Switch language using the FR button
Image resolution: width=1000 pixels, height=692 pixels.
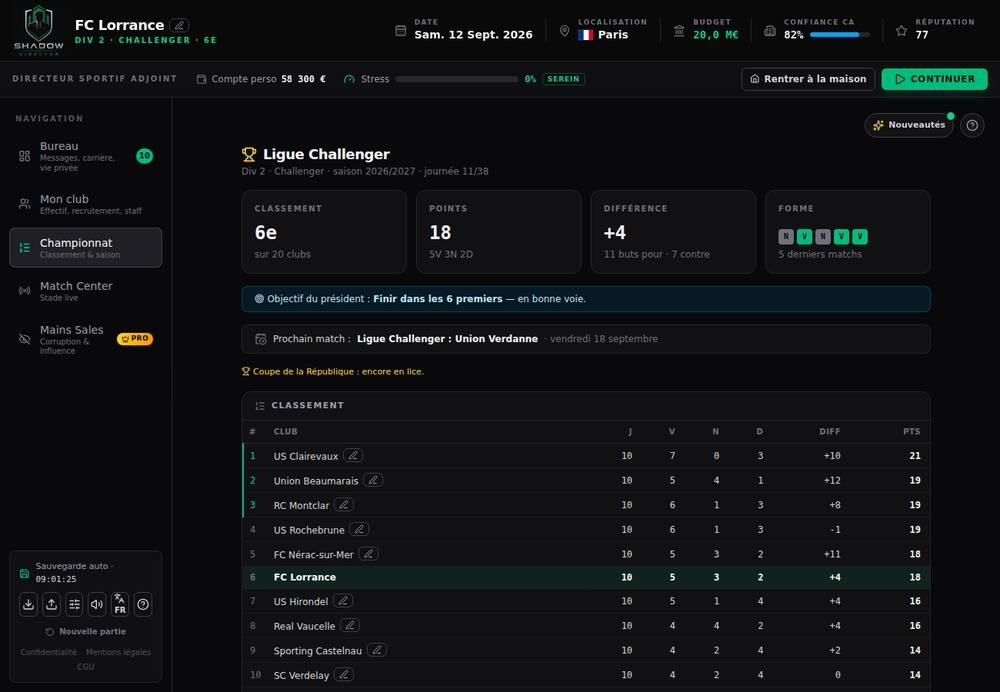120,605
